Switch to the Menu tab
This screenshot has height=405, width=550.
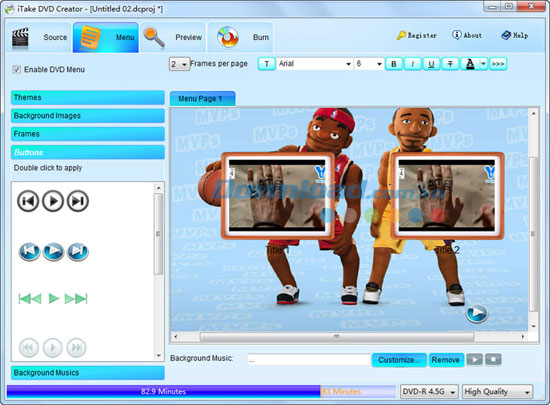[x=106, y=38]
